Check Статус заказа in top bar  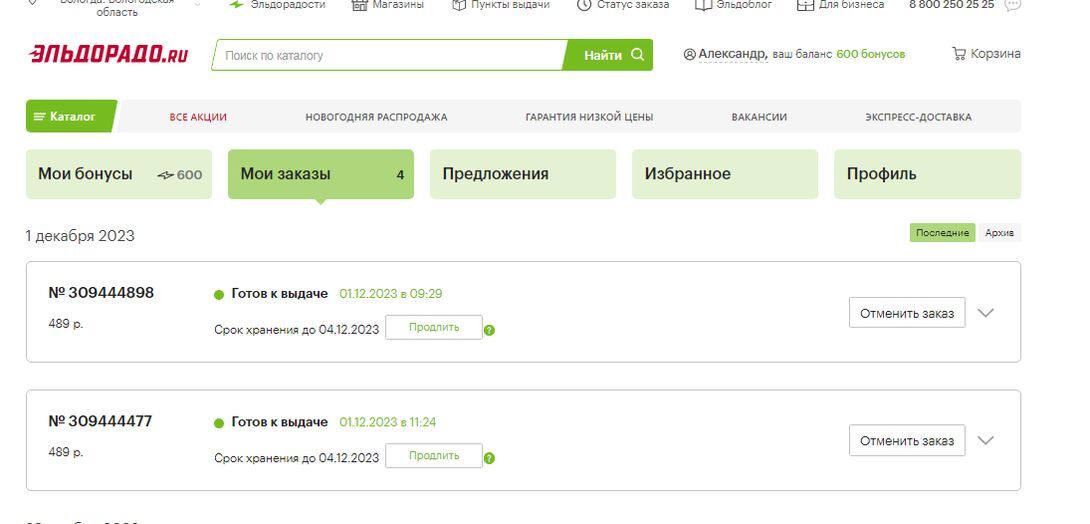[623, 4]
